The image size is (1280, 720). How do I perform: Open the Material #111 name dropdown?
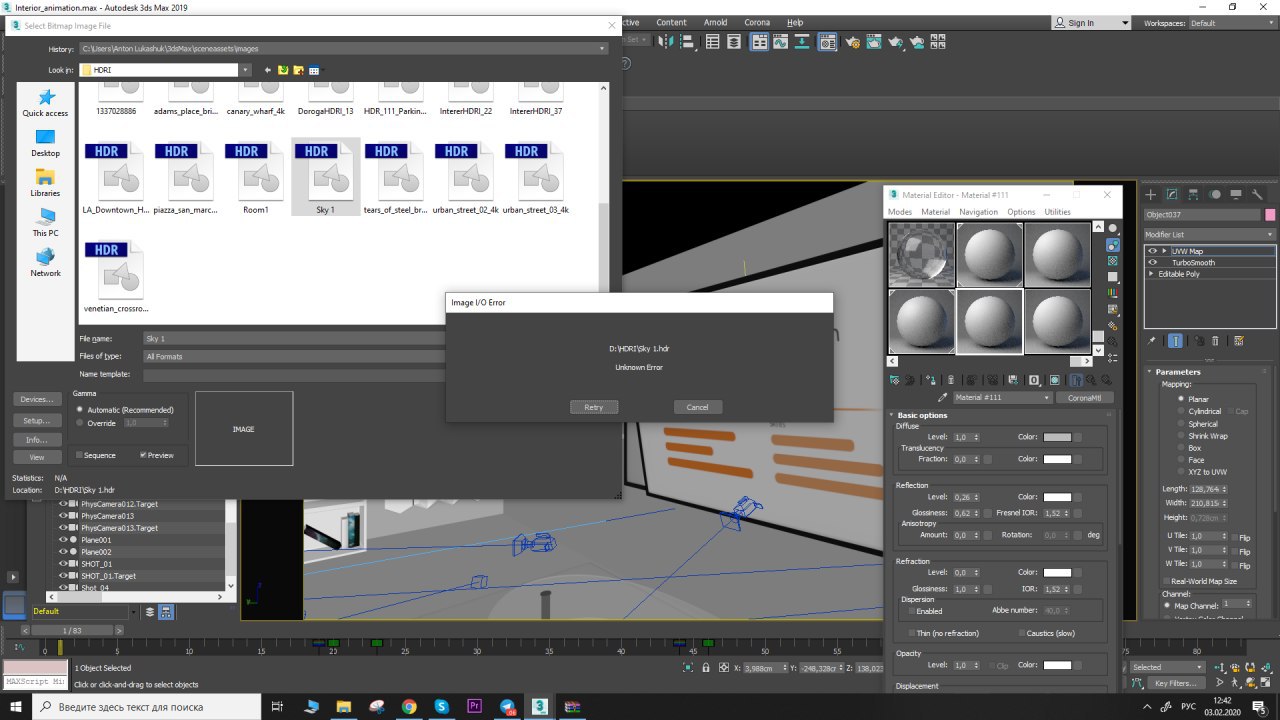(1046, 398)
